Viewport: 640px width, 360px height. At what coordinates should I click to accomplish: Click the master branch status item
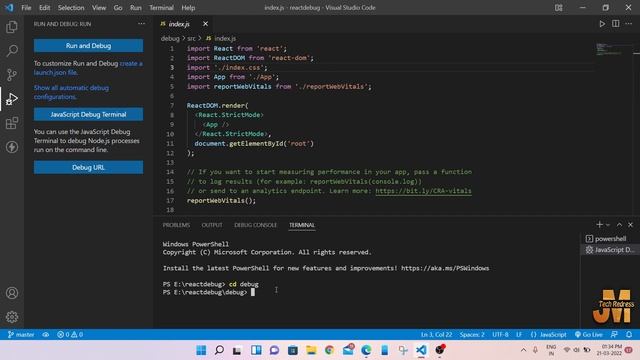coord(21,334)
